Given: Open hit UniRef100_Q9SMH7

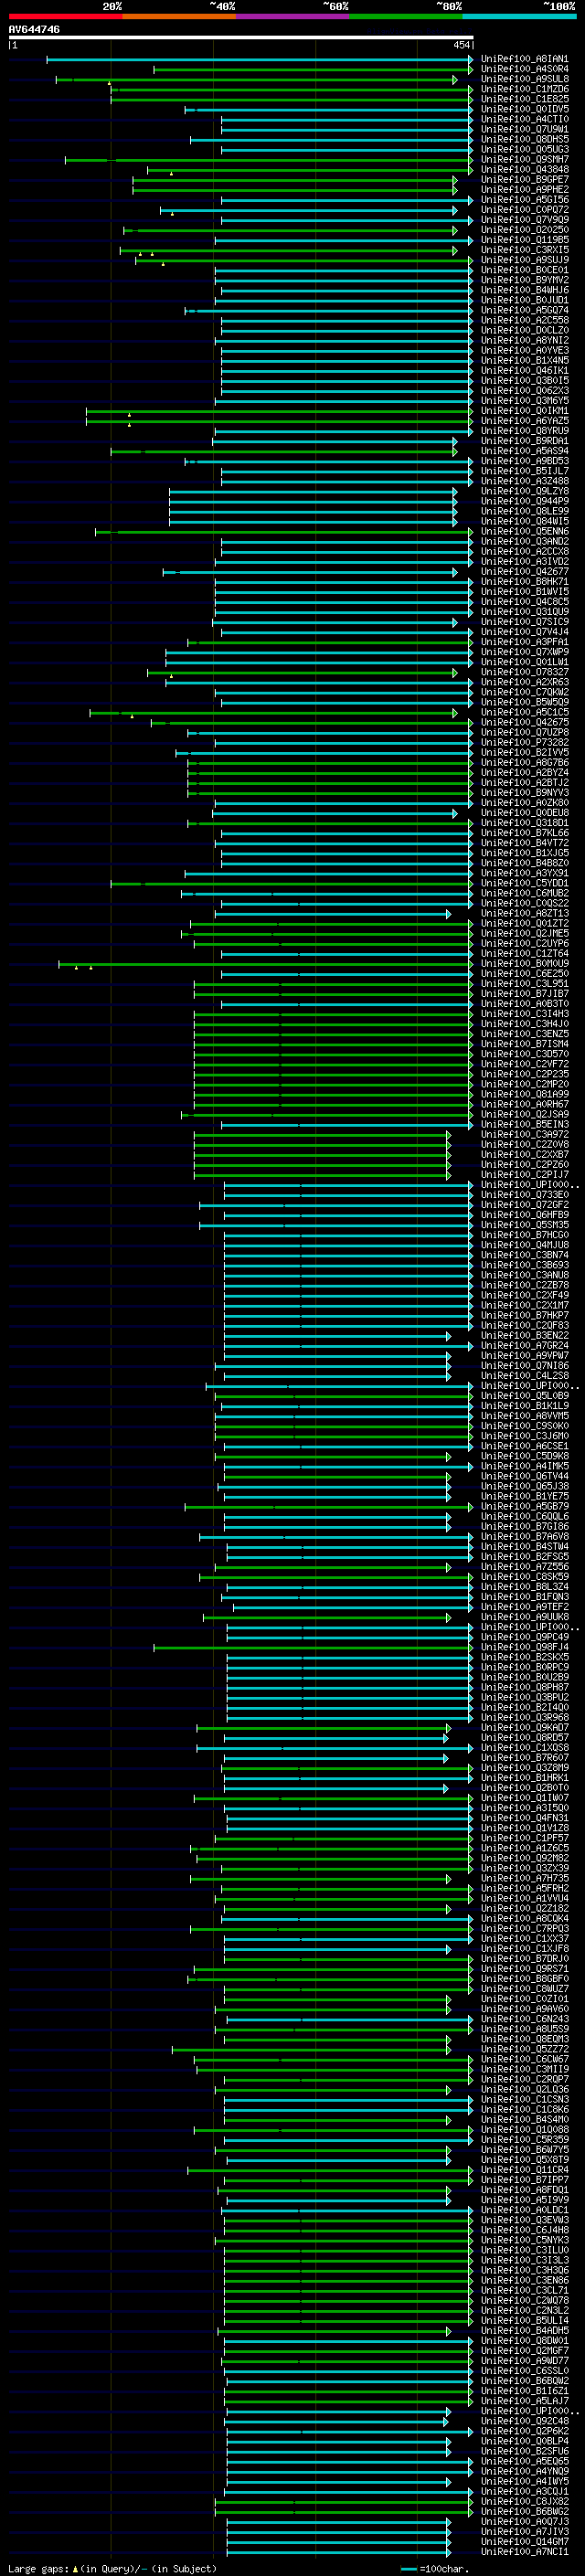Looking at the screenshot, I should click(x=524, y=159).
